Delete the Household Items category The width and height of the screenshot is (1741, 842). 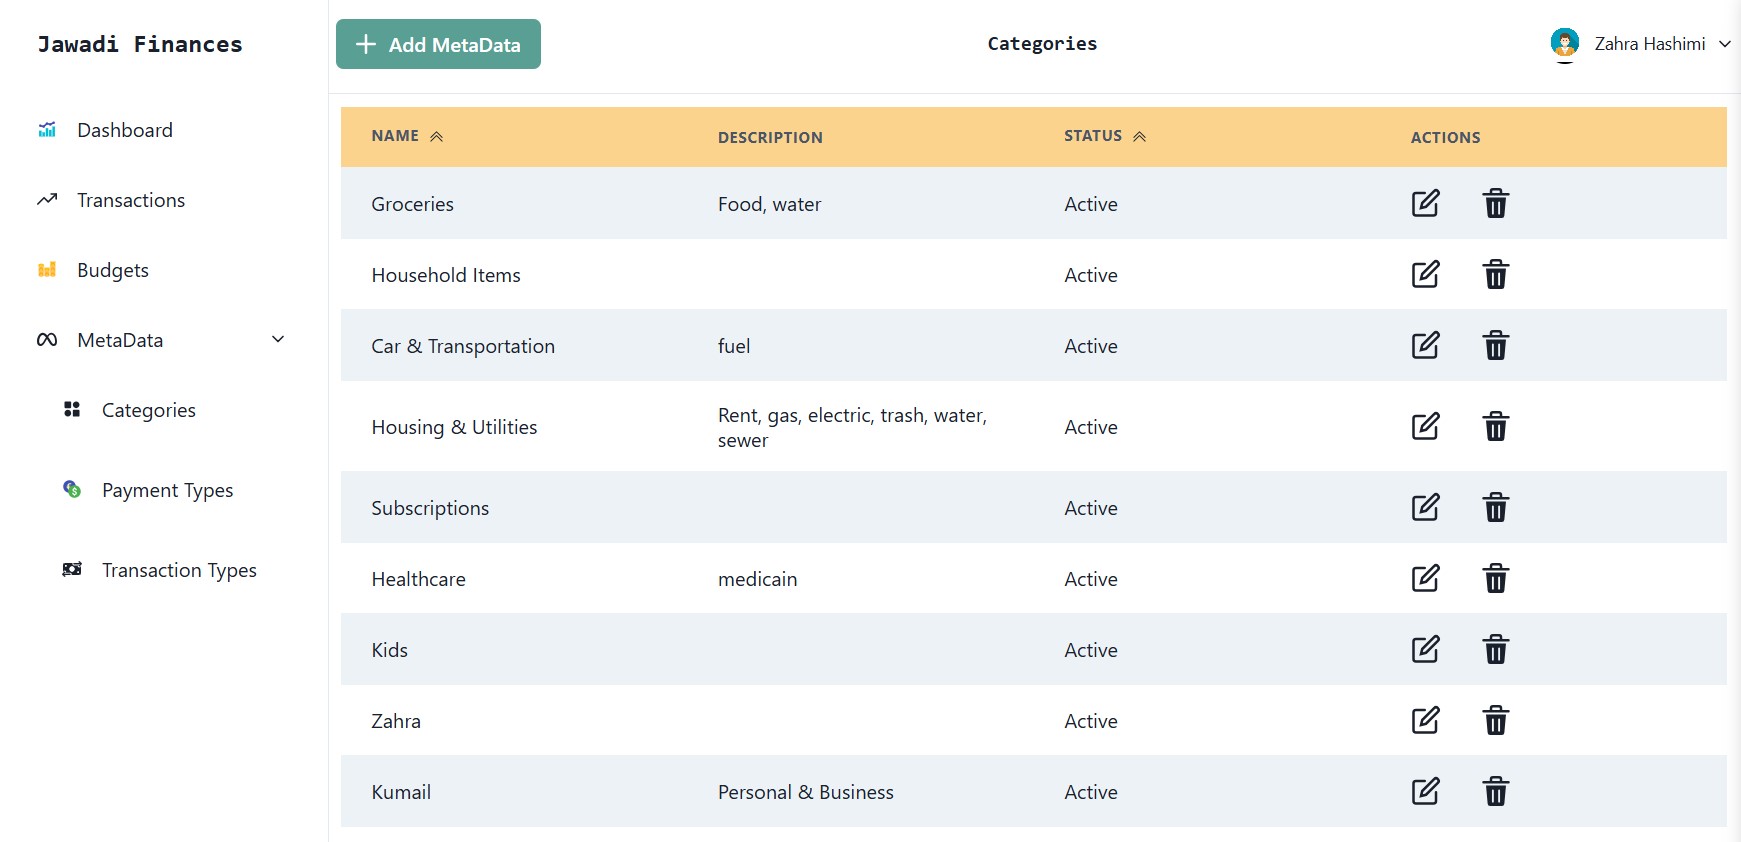click(1495, 274)
